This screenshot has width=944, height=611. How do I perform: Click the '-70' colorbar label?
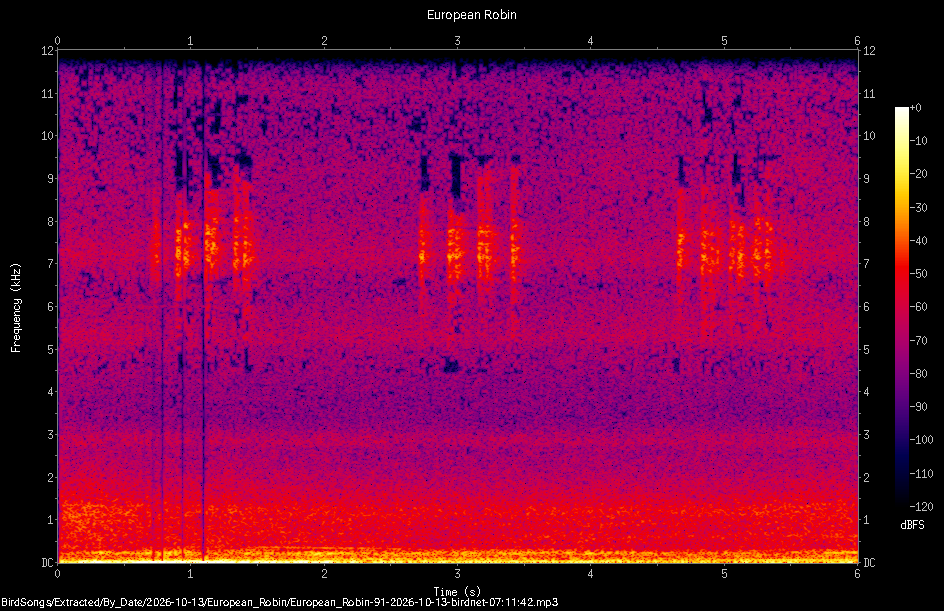(x=918, y=341)
